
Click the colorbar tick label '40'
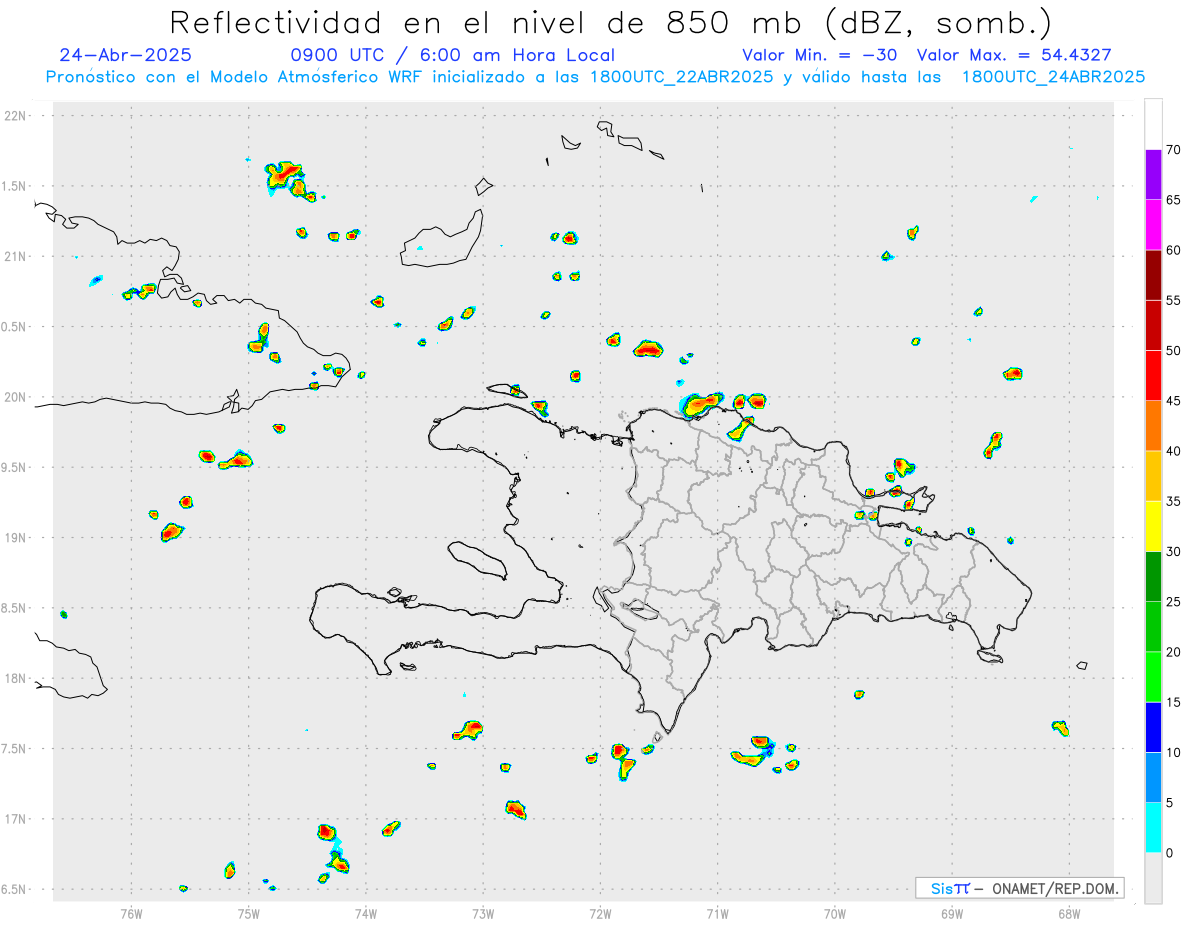coord(1173,451)
